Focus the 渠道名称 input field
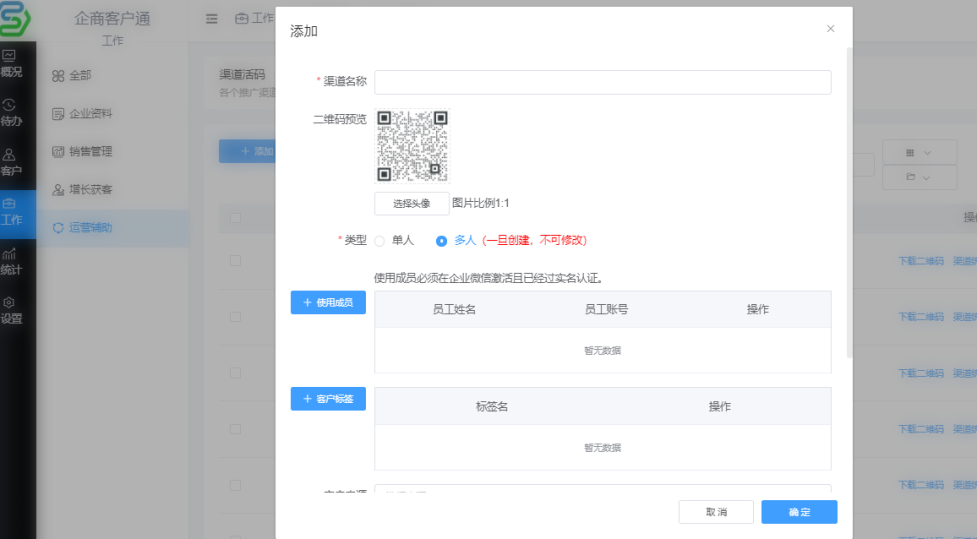977x539 pixels. click(603, 82)
